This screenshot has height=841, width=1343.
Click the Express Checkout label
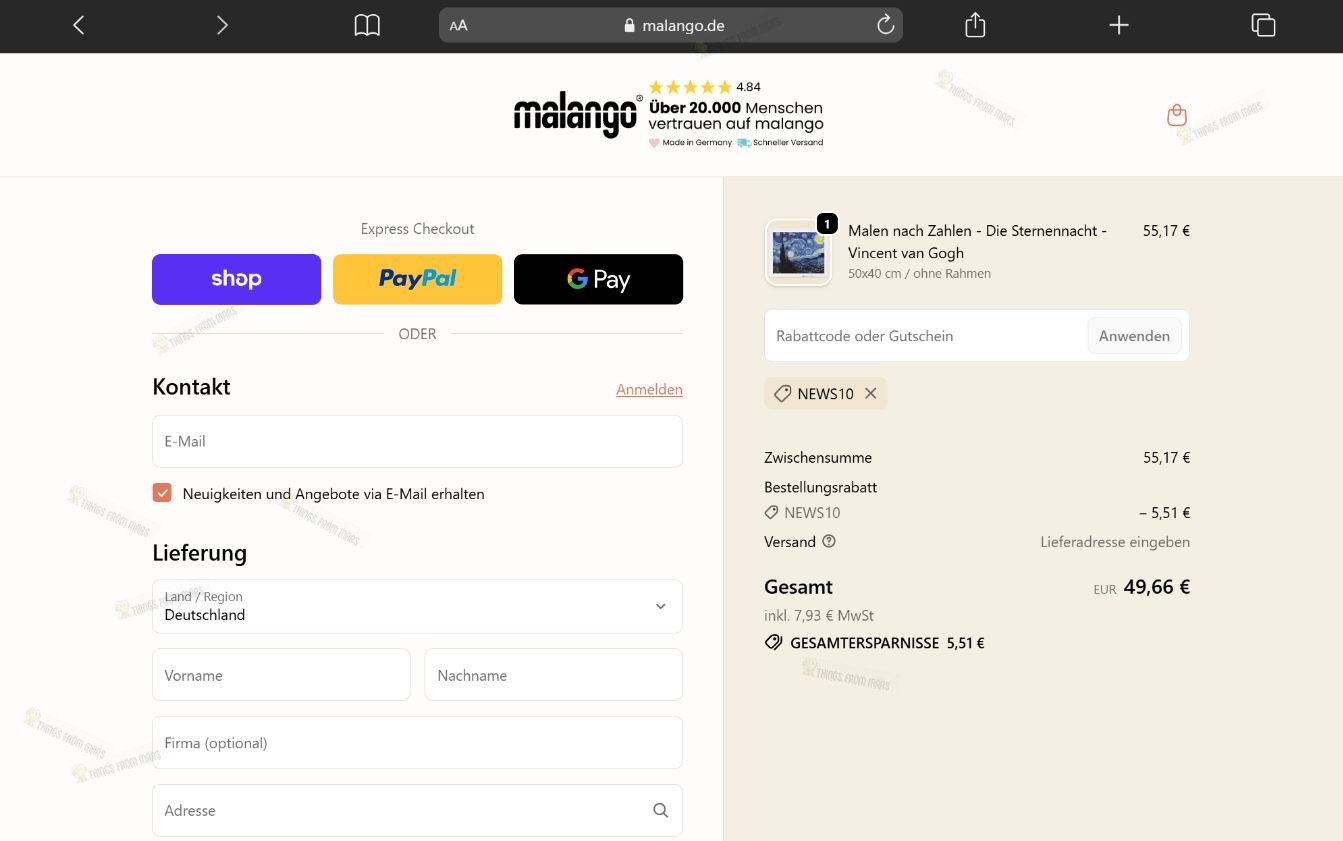(417, 229)
